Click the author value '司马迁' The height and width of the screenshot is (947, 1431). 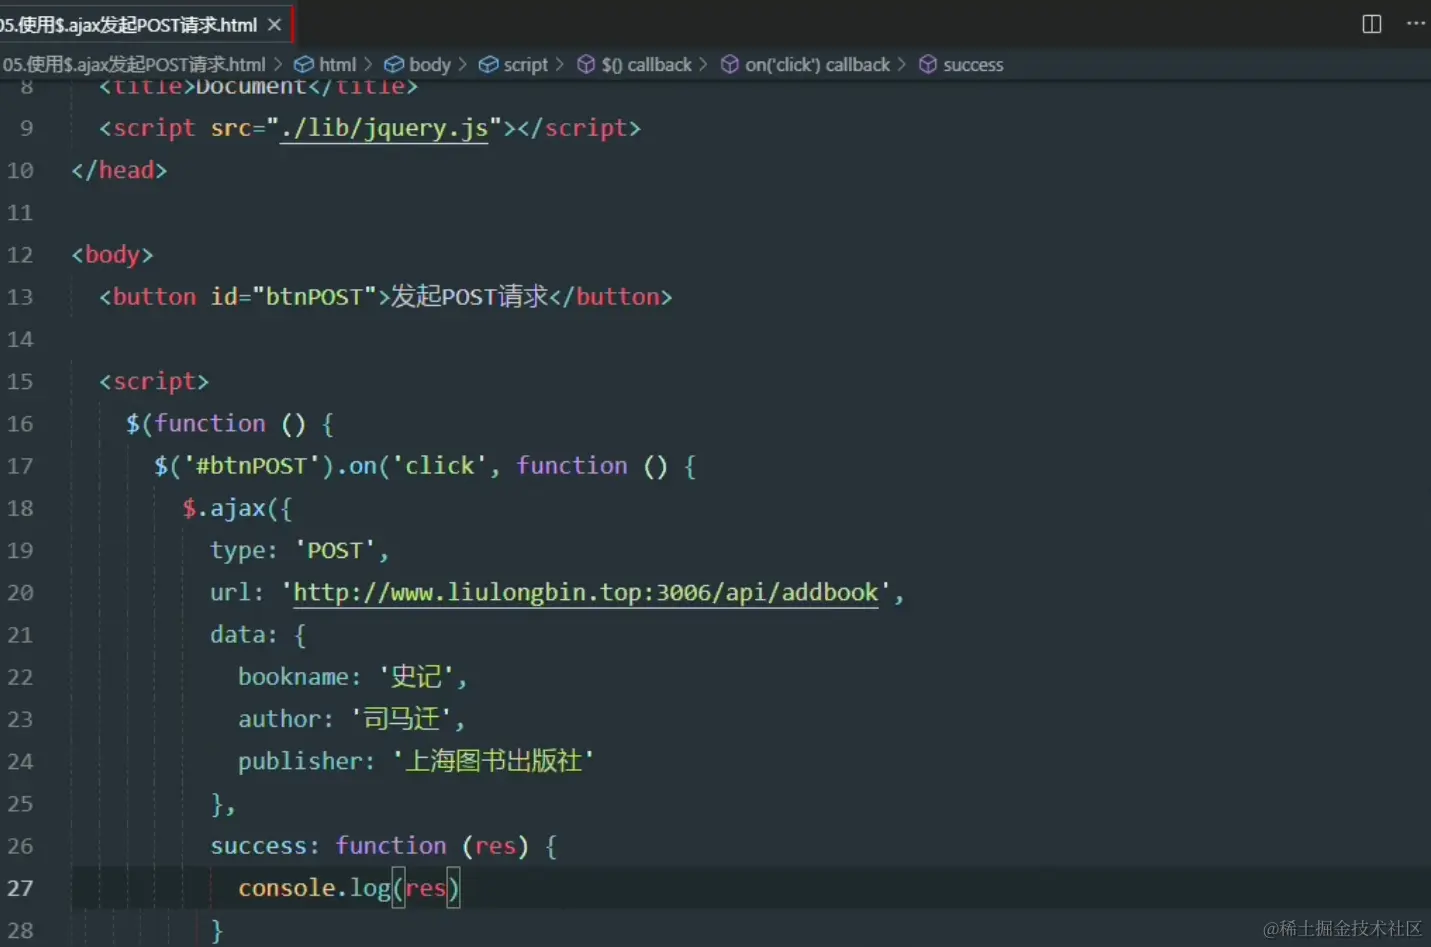(x=401, y=719)
